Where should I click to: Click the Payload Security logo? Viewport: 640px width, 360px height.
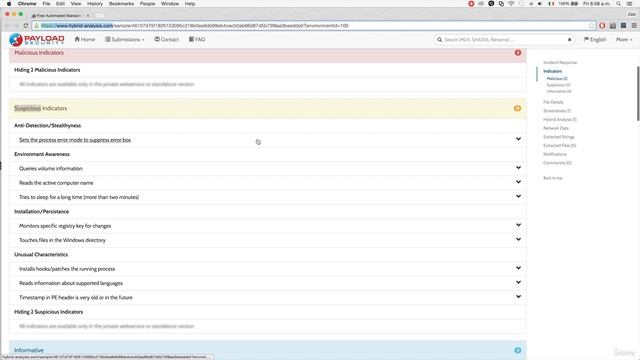(37, 40)
